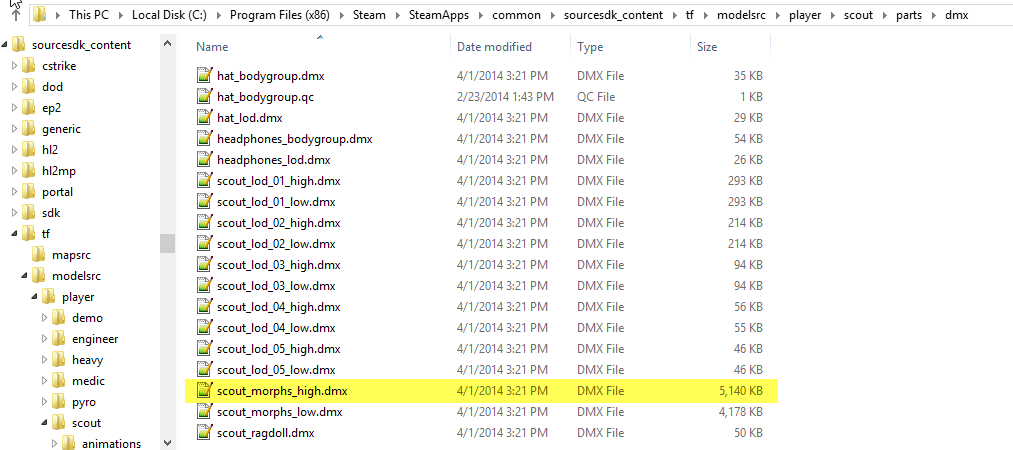Image resolution: width=1013 pixels, height=450 pixels.
Task: Sort files by Type column
Action: [590, 46]
